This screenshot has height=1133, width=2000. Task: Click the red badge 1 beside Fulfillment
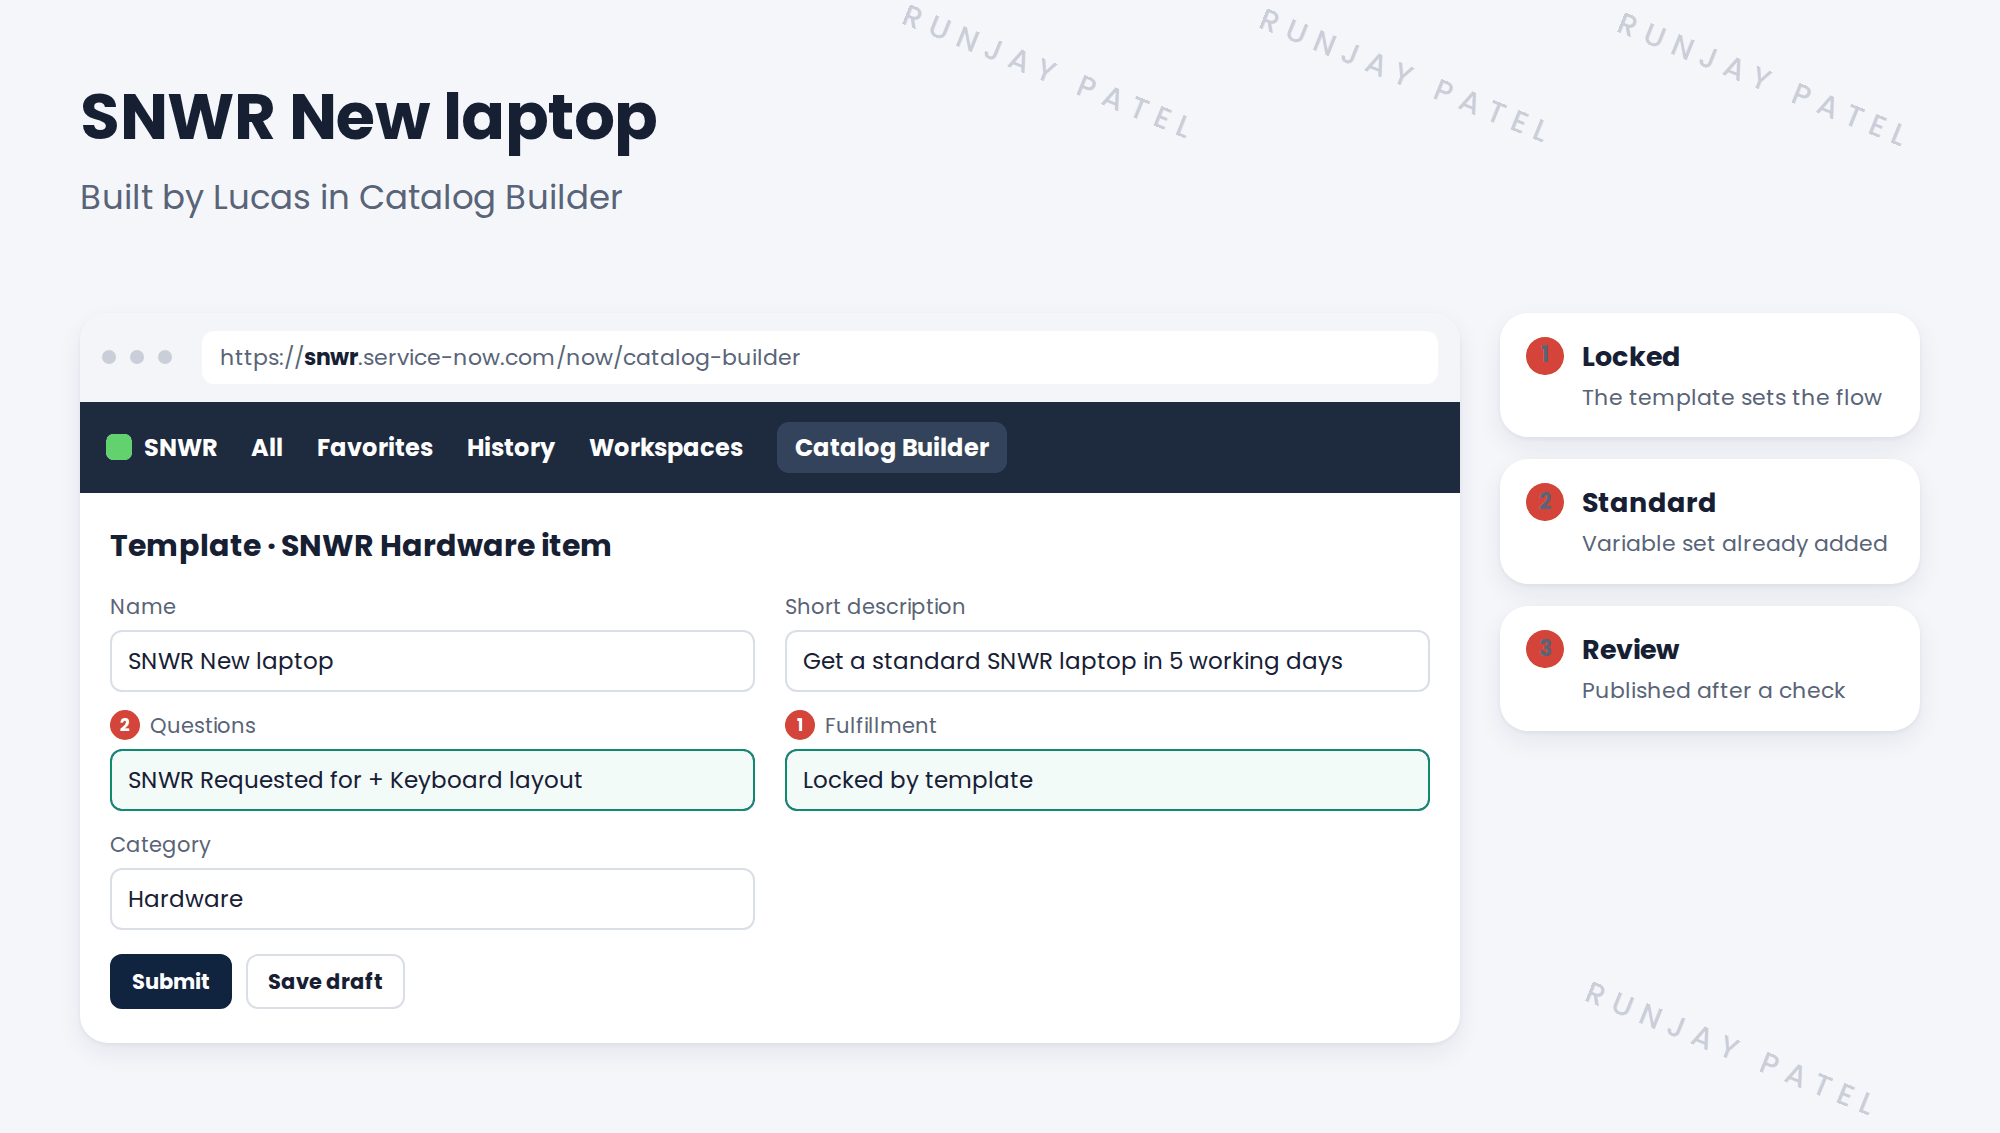(x=800, y=725)
